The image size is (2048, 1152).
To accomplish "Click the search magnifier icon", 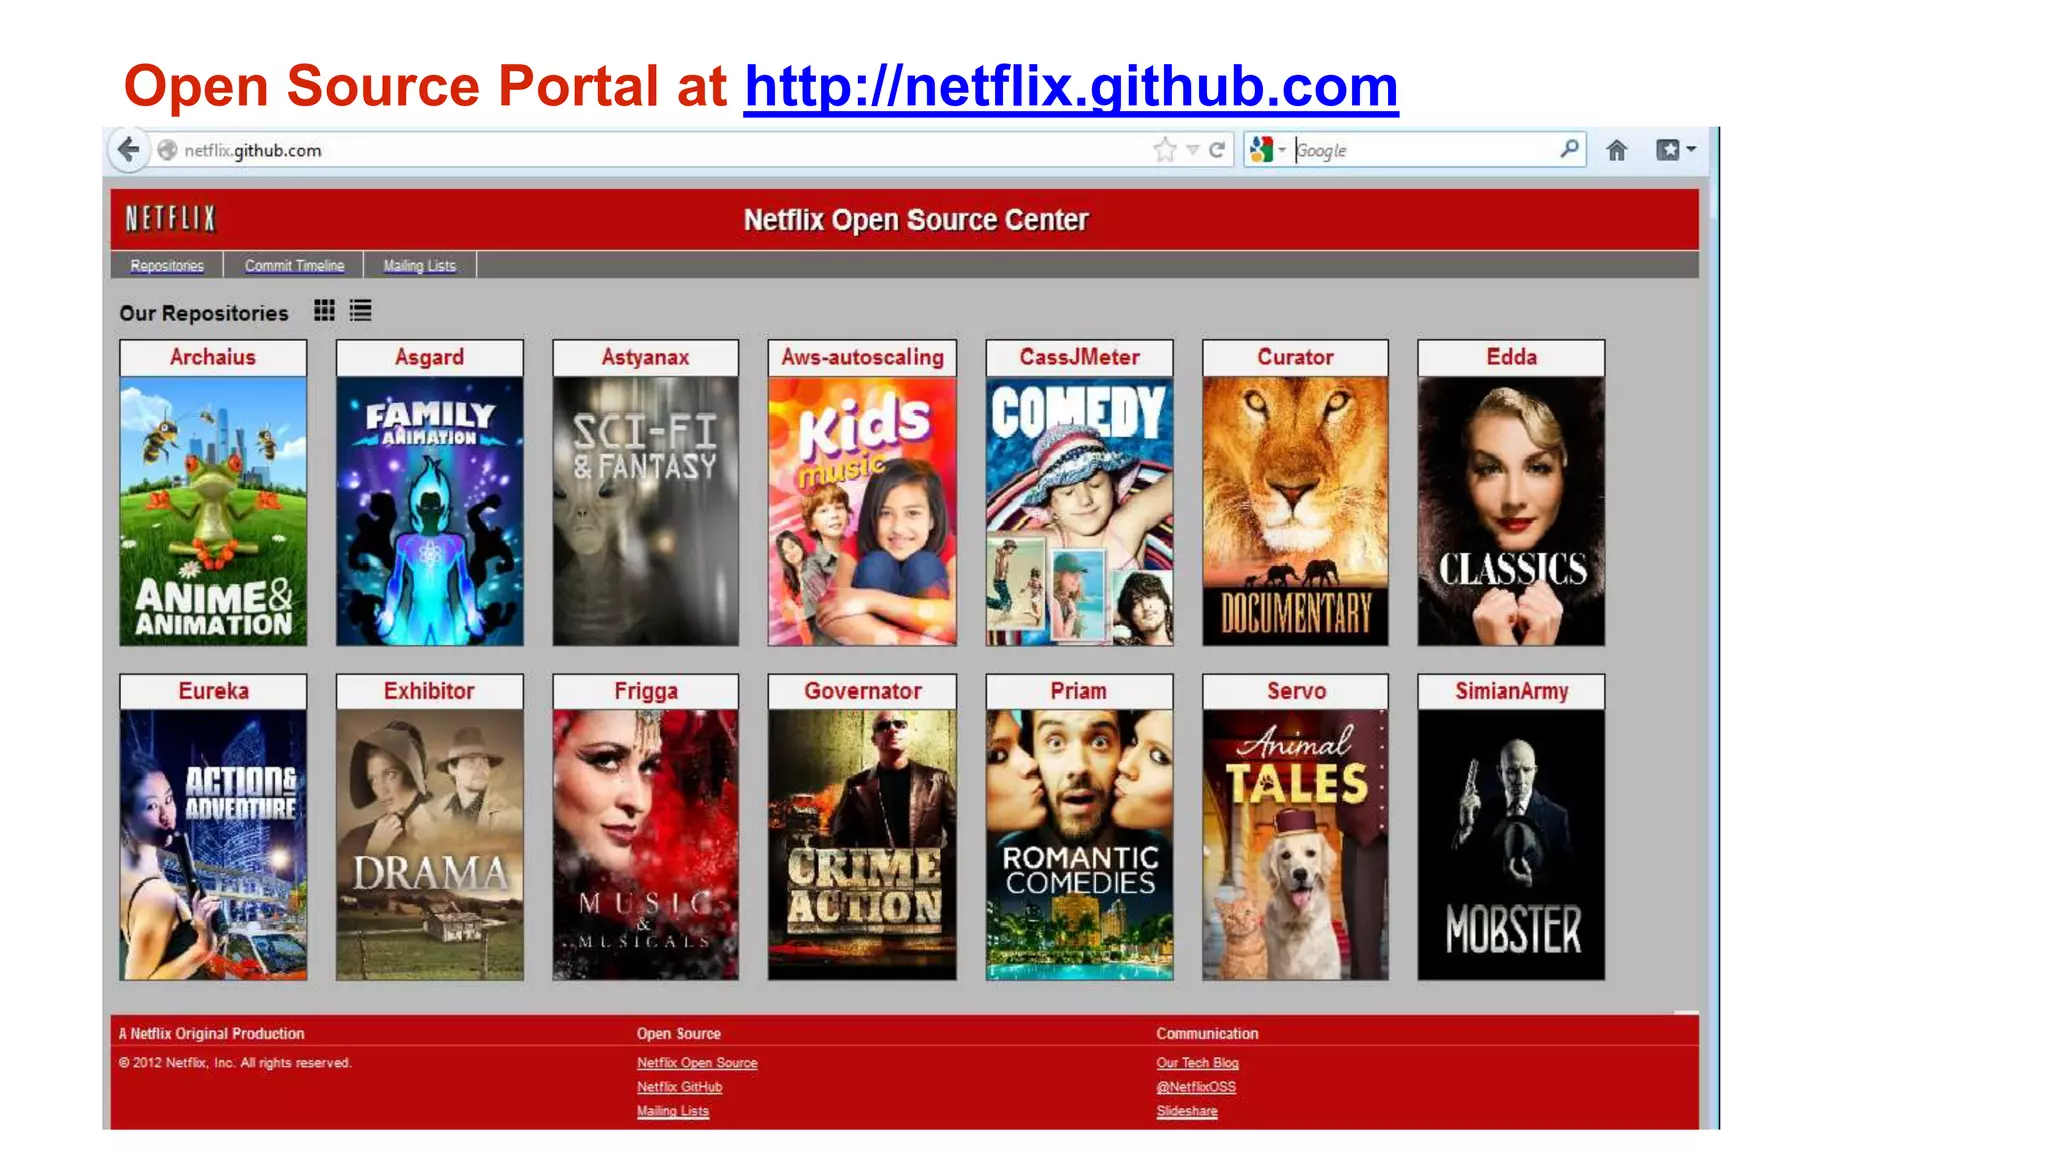I will point(1569,149).
